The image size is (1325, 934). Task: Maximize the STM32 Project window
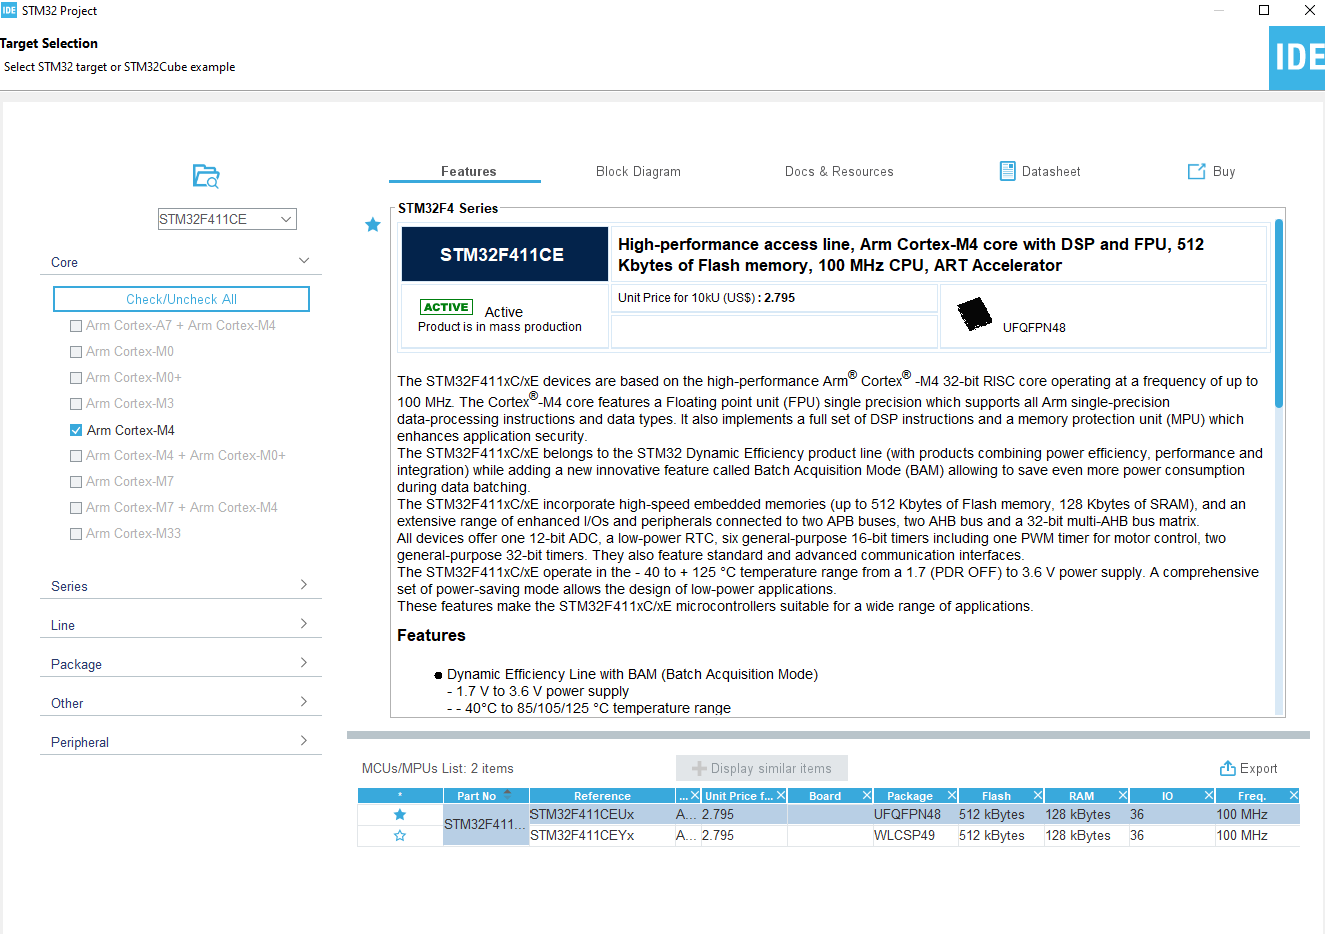[x=1264, y=10]
